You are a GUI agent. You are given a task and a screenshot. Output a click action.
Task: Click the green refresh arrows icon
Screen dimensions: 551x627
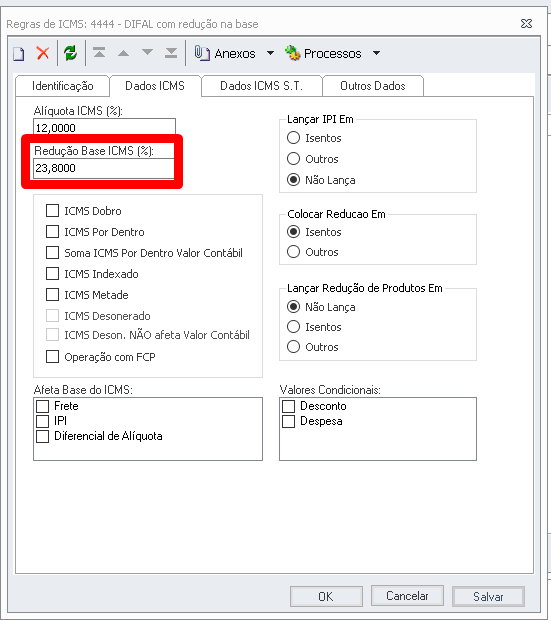pyautogui.click(x=71, y=53)
